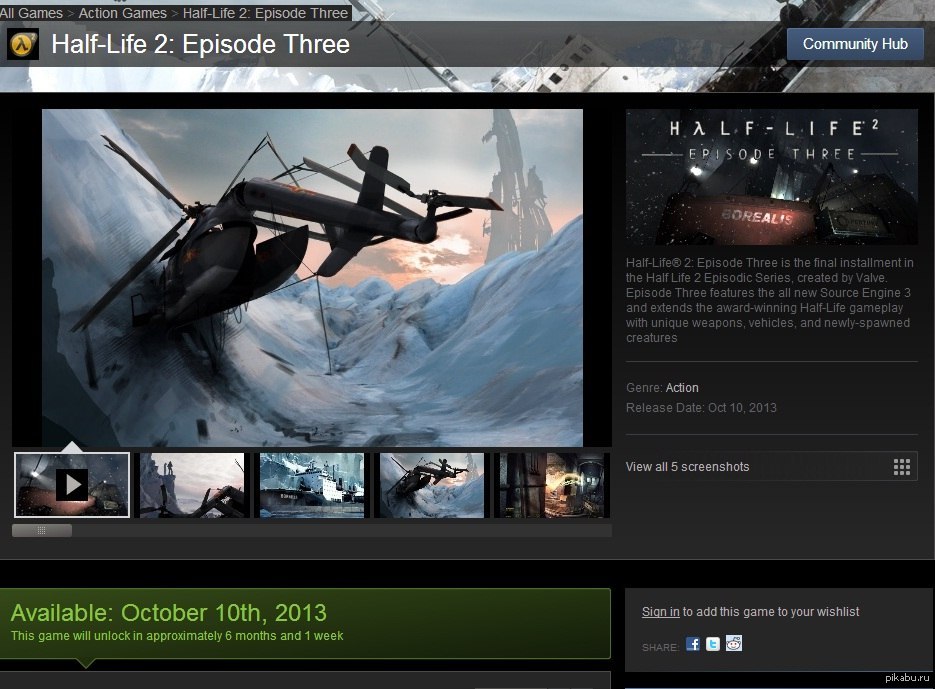Select the crashed helicopter screenshot thumbnail

pos(432,485)
